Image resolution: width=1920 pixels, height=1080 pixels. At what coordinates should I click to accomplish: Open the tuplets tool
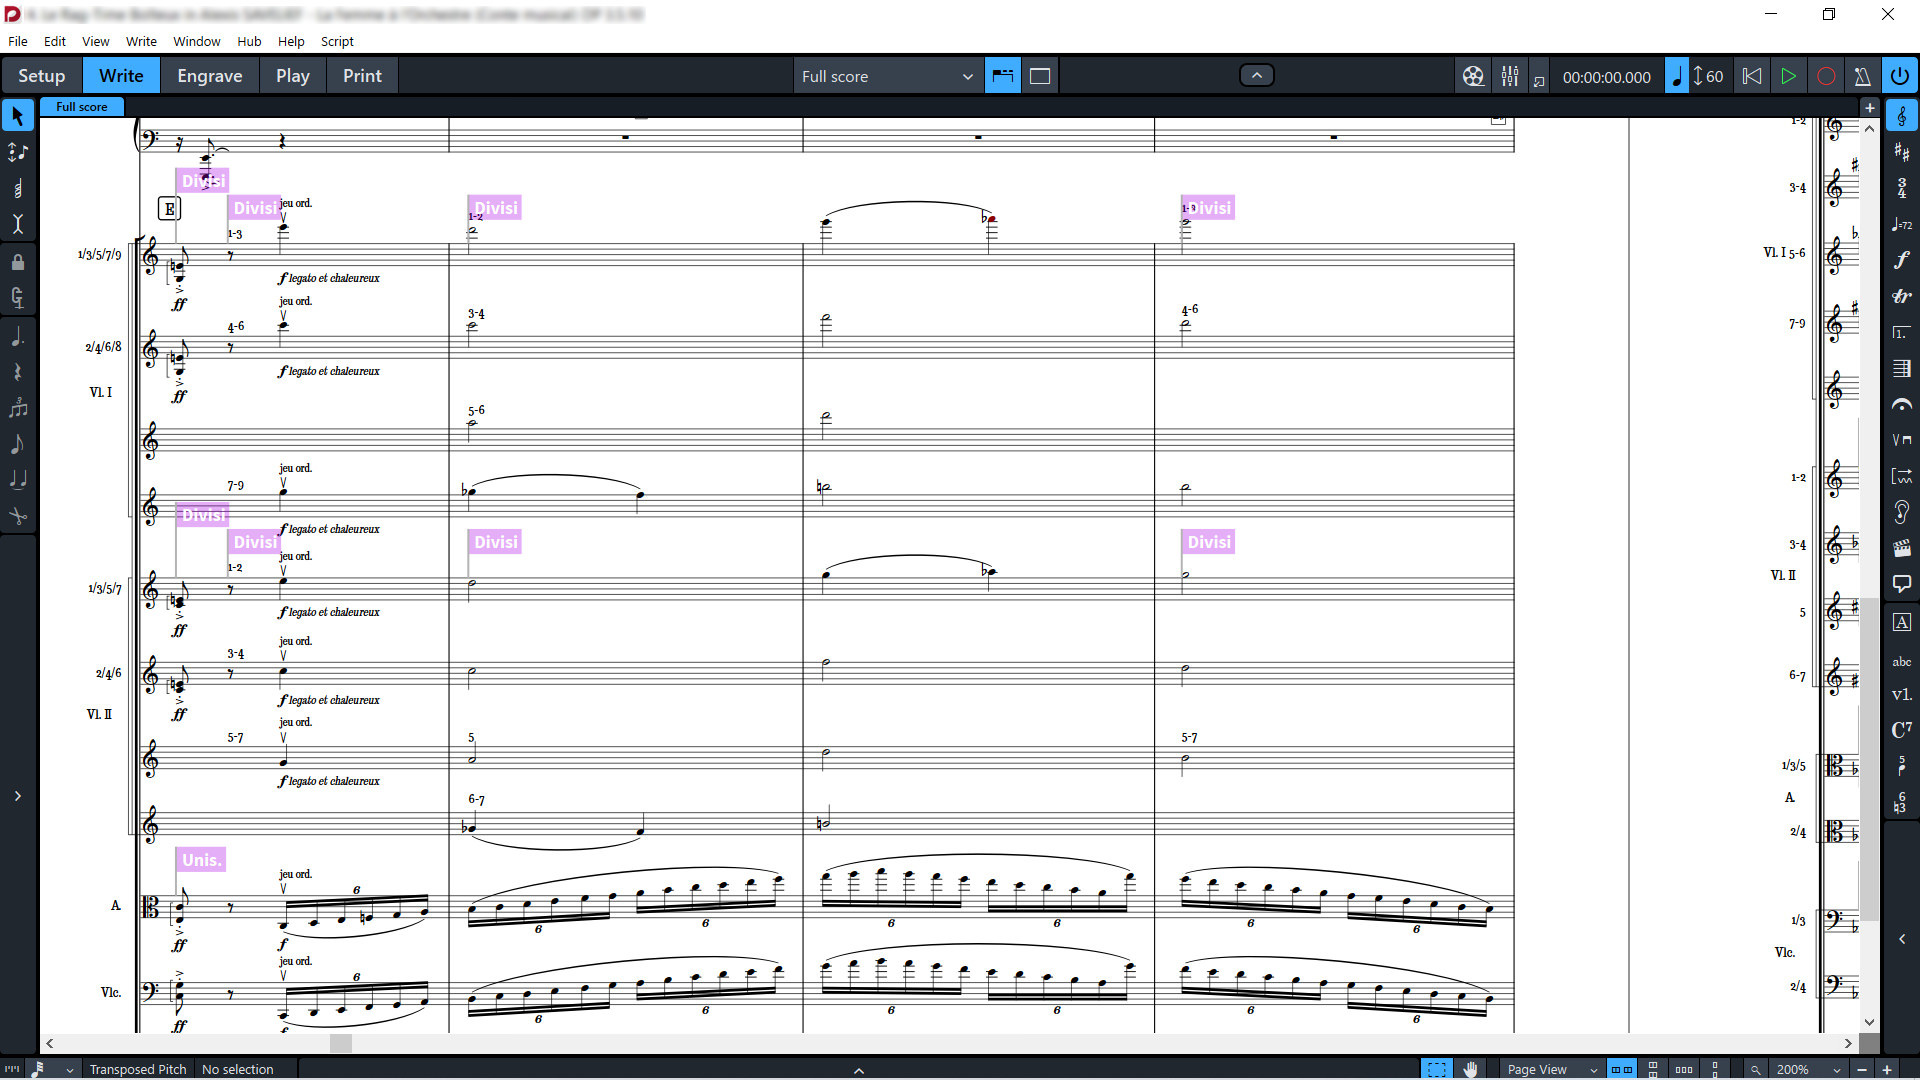17,408
